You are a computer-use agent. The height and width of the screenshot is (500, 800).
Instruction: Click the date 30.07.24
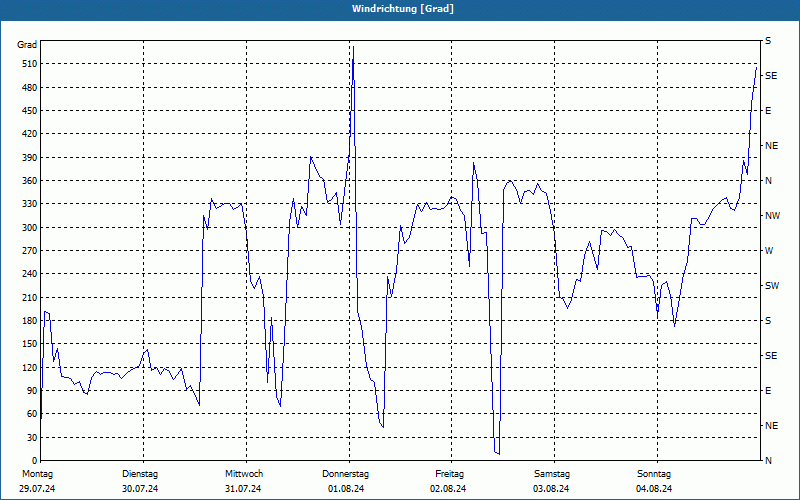140,489
